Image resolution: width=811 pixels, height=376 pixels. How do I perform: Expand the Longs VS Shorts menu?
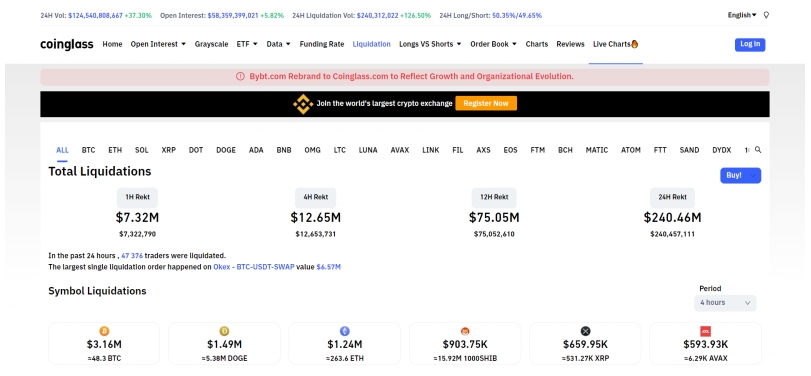click(430, 44)
